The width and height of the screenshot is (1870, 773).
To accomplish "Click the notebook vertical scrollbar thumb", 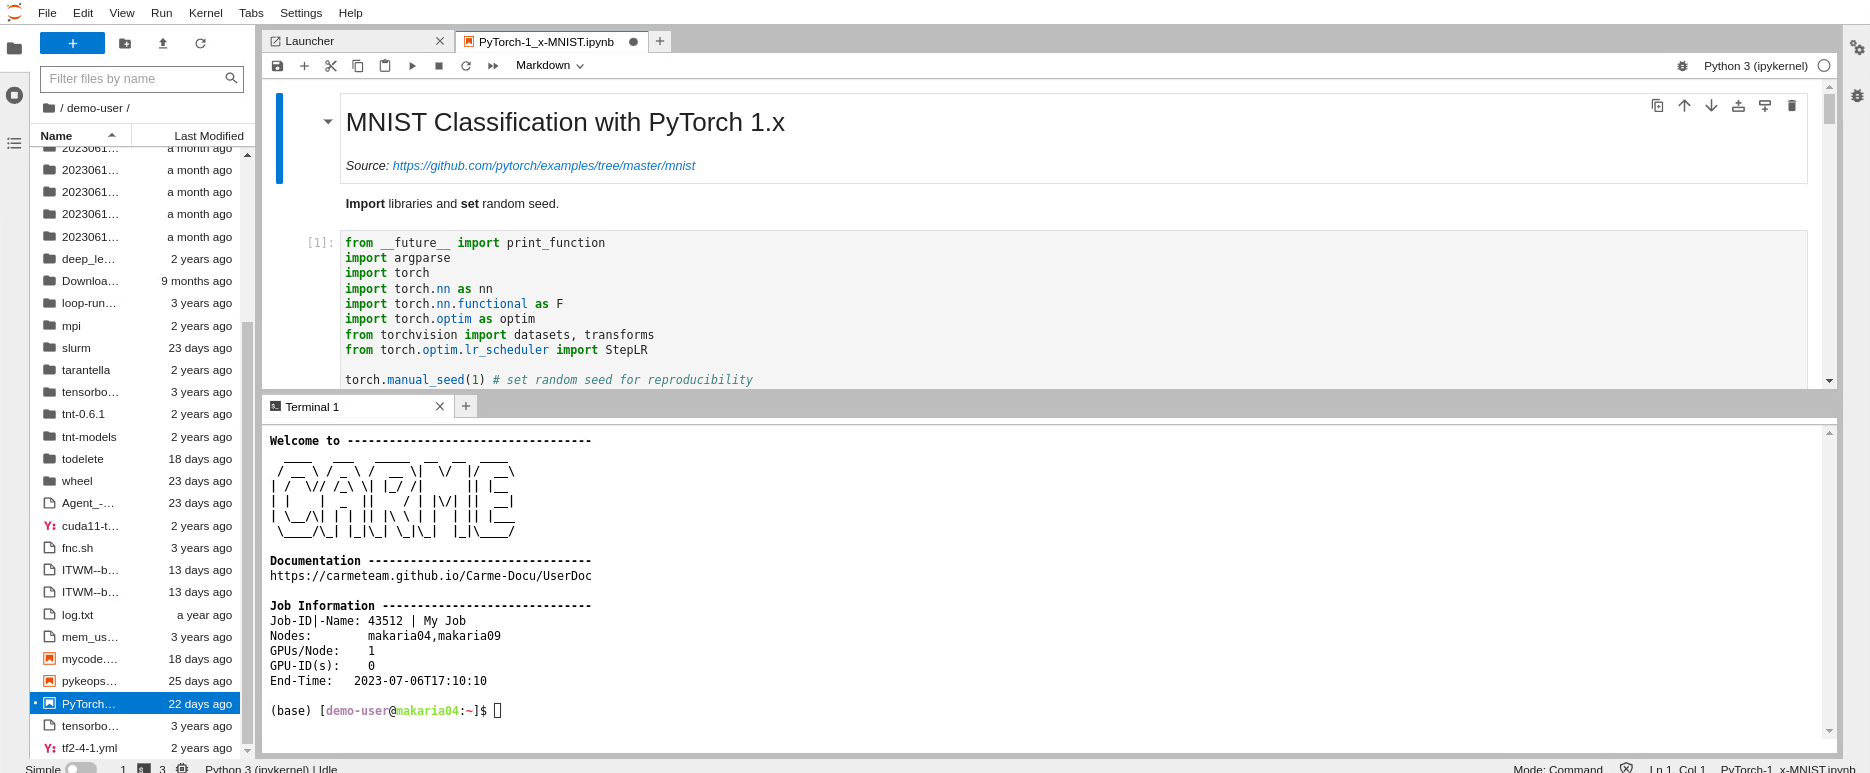I will click(x=1829, y=109).
